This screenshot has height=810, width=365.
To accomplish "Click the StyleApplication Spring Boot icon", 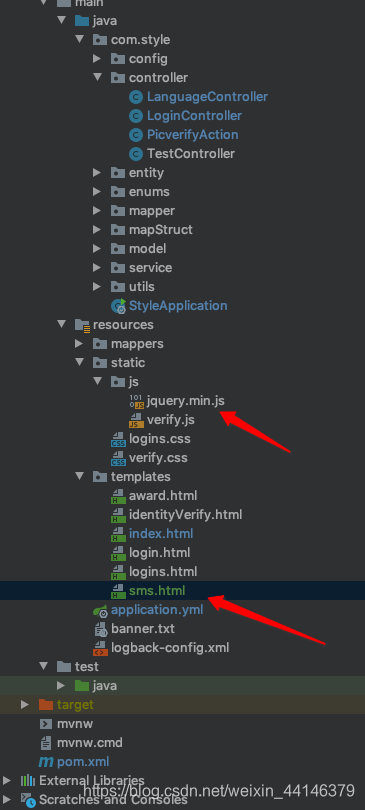I will pyautogui.click(x=119, y=306).
